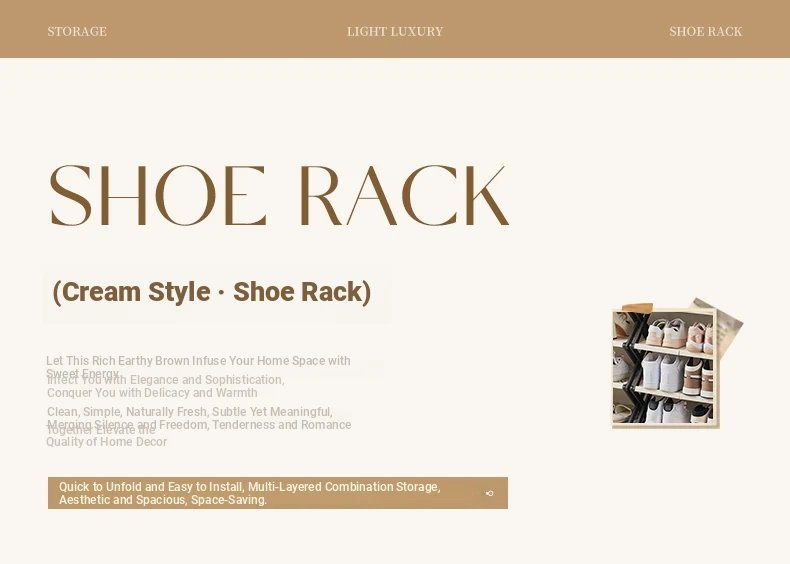
Task: Select the white sneakers on middle shelf
Action: coord(661,372)
